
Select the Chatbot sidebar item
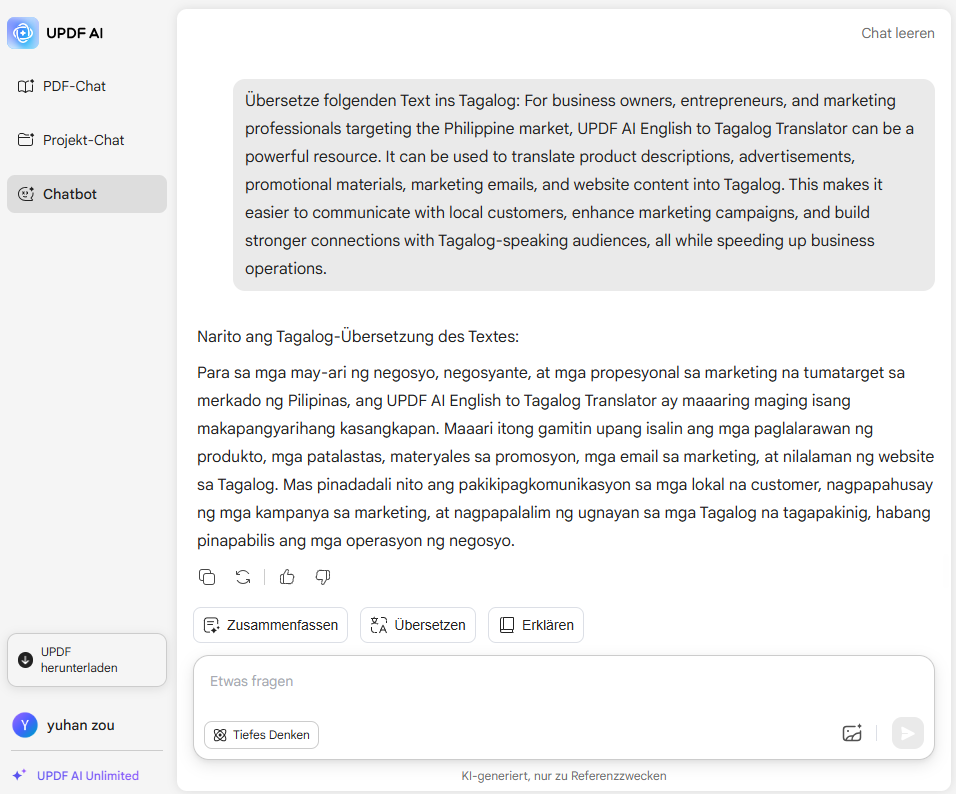click(87, 194)
